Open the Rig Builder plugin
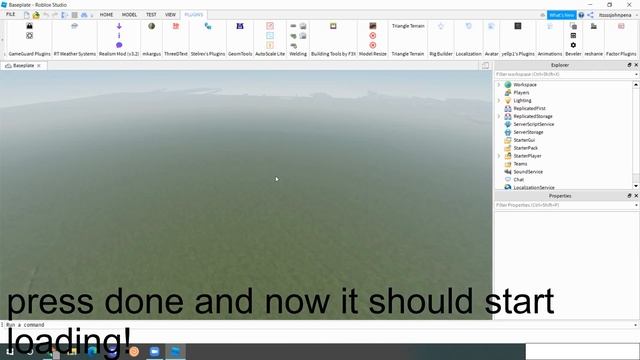The height and width of the screenshot is (360, 640). click(441, 26)
